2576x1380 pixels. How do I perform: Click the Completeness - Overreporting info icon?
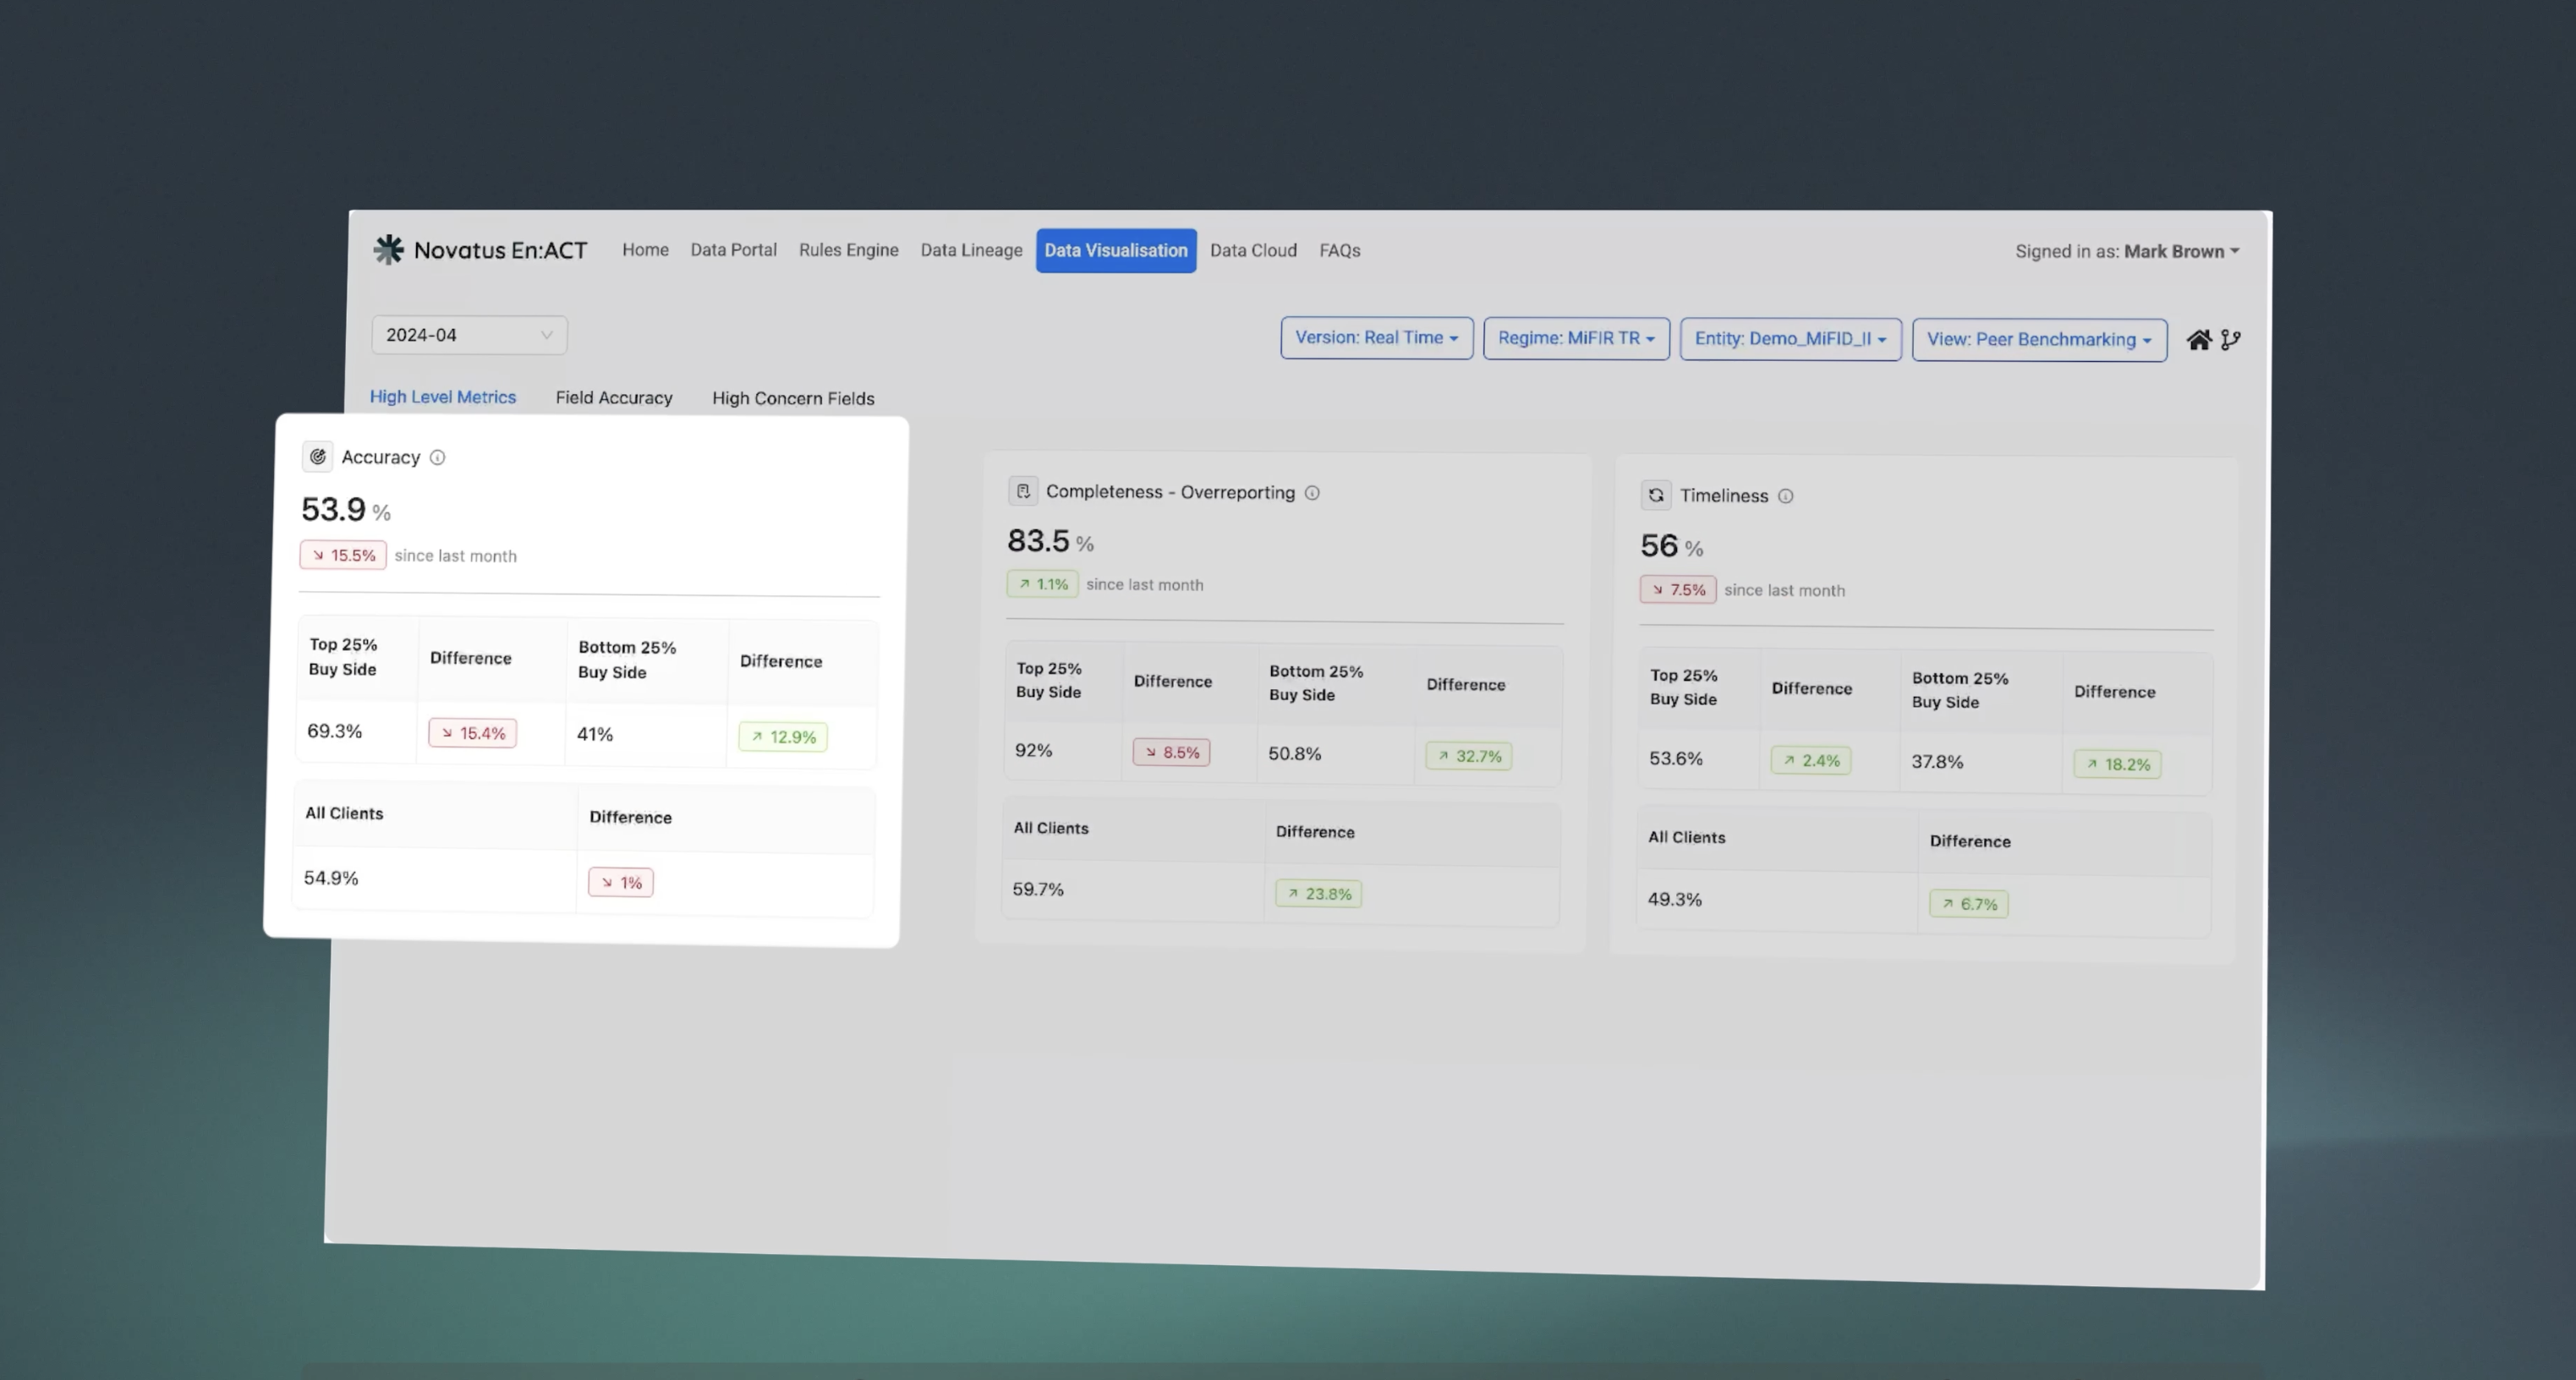click(x=1312, y=493)
